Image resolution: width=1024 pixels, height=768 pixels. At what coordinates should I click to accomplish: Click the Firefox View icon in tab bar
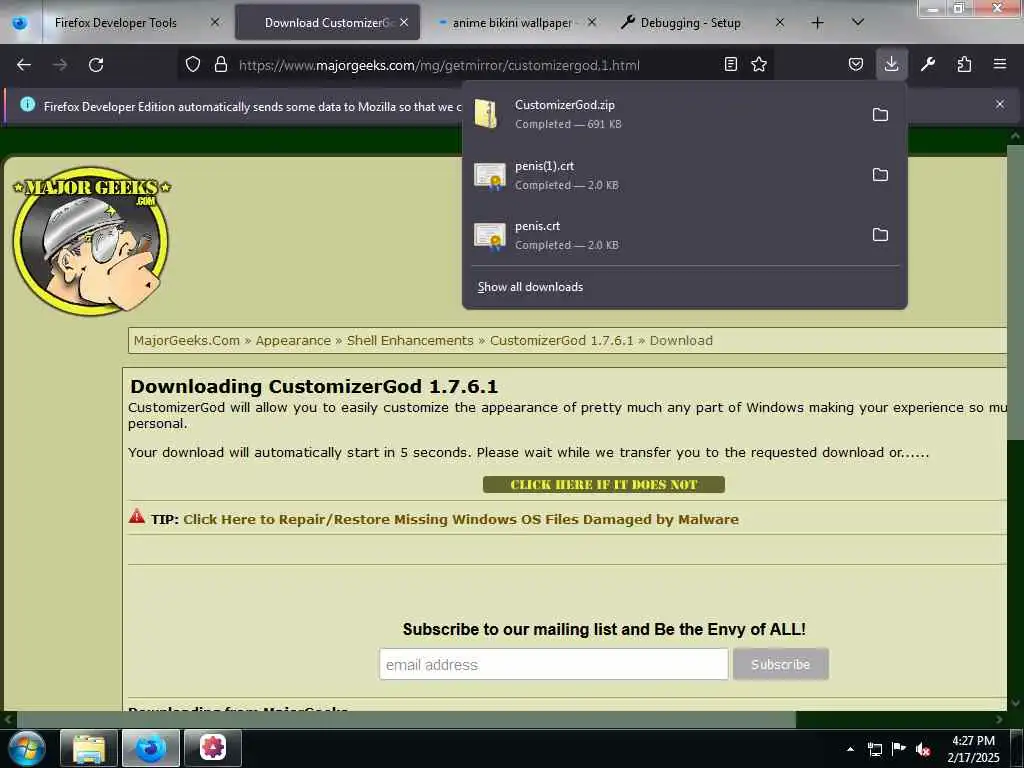pyautogui.click(x=20, y=23)
